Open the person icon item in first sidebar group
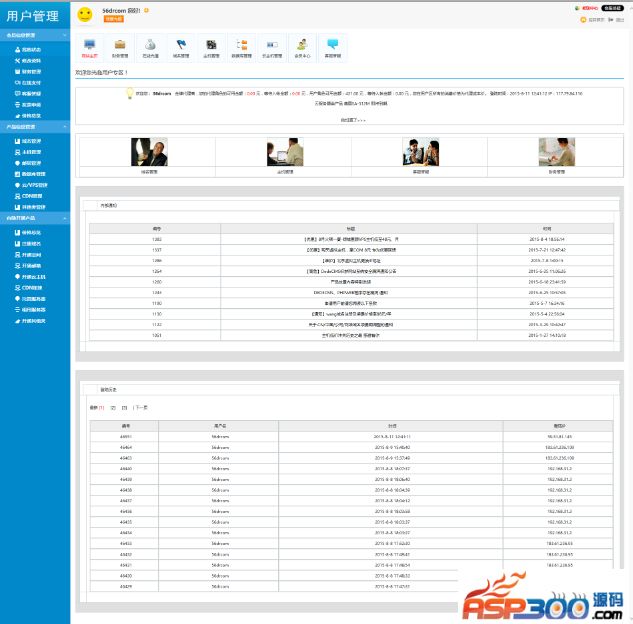The height and width of the screenshot is (624, 633). pyautogui.click(x=28, y=50)
